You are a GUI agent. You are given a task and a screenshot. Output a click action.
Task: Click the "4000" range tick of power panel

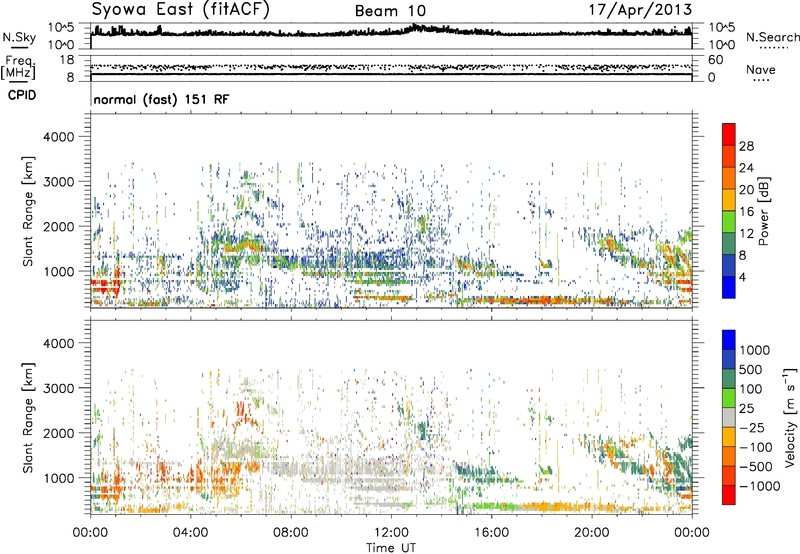point(59,137)
